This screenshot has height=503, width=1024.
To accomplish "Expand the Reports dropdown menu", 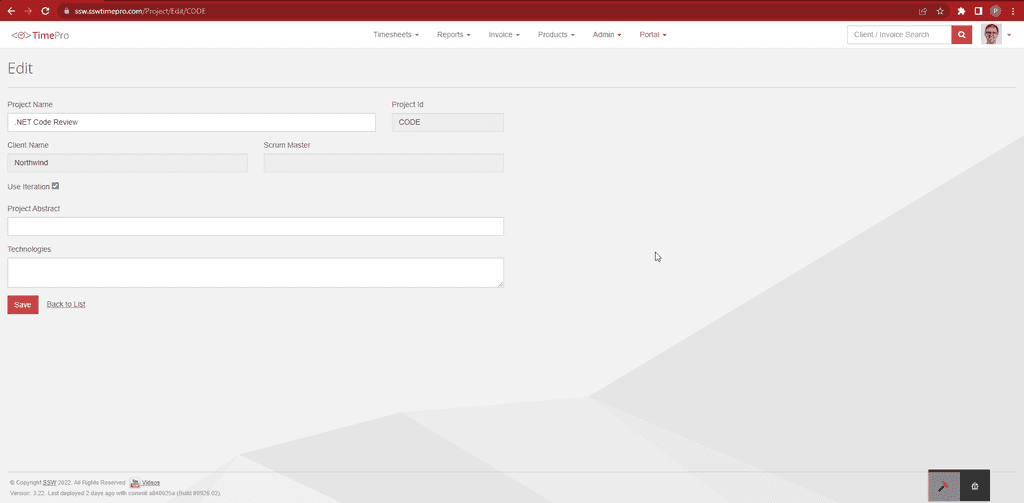I will (453, 35).
